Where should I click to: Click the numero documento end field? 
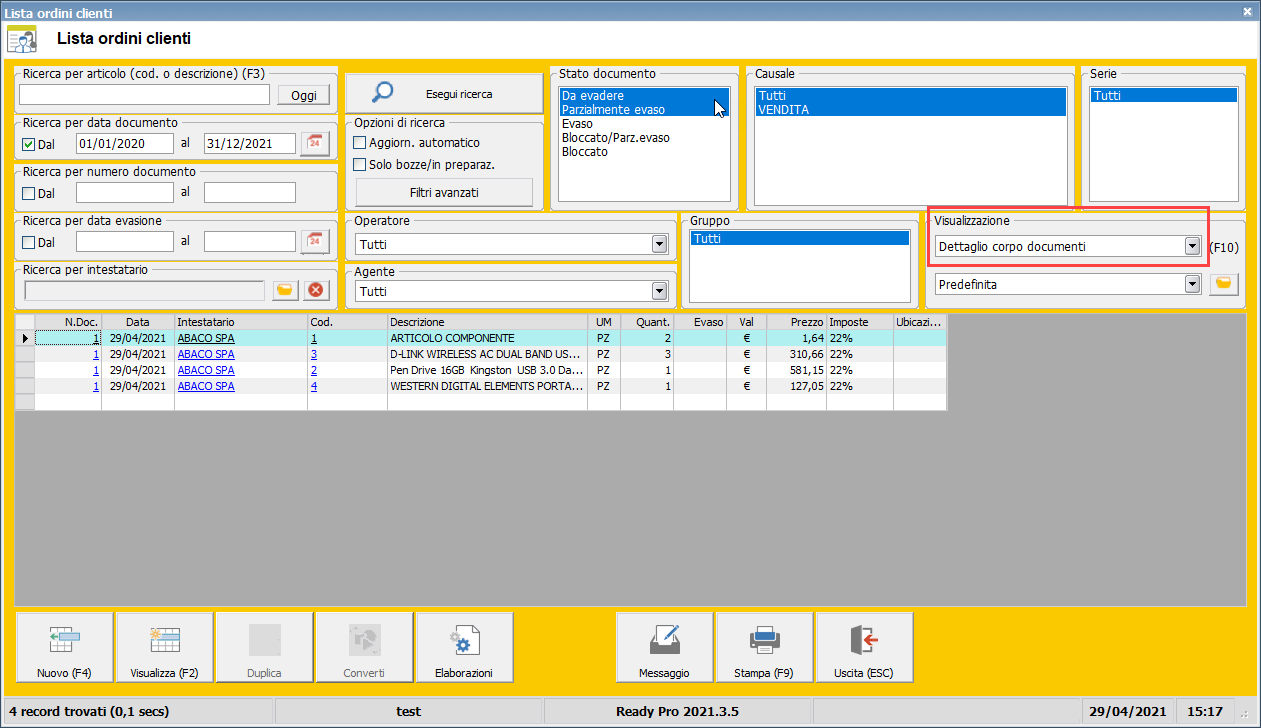tap(250, 193)
